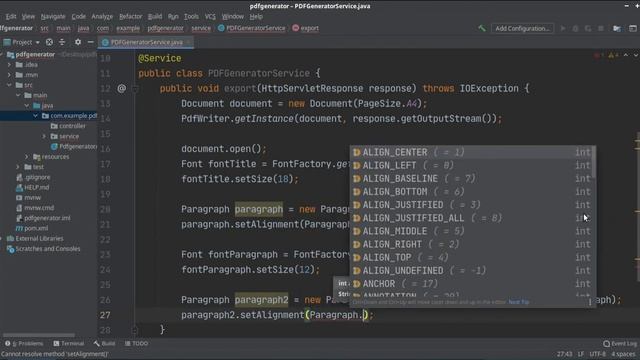This screenshot has height=360, width=640.
Task: Open the VCS menu
Action: pyautogui.click(x=210, y=17)
